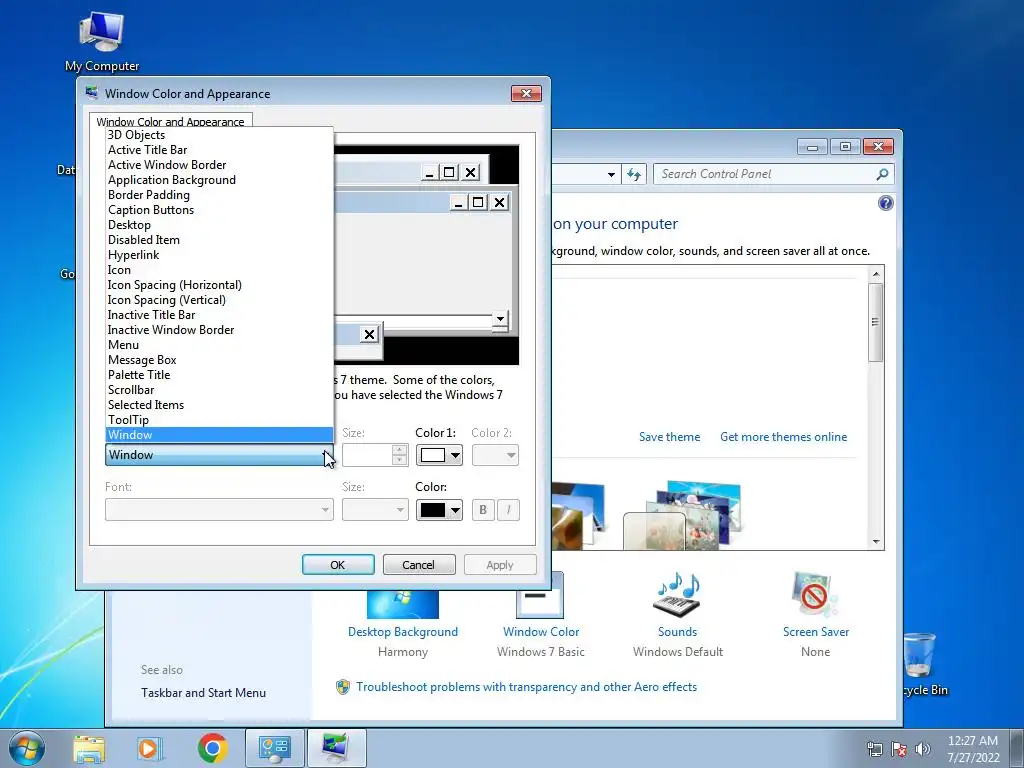Open Screen Saver settings icon

[x=814, y=595]
